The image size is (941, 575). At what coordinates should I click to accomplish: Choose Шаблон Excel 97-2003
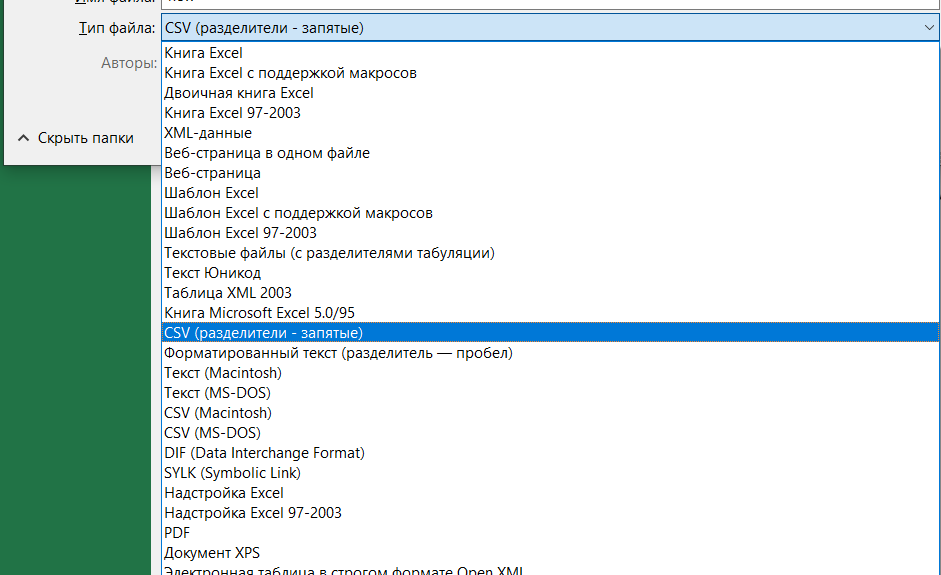550,233
